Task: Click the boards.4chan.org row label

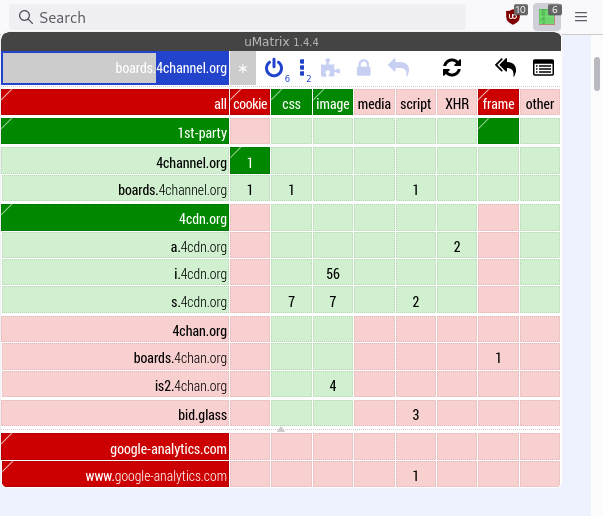Action: coord(115,356)
